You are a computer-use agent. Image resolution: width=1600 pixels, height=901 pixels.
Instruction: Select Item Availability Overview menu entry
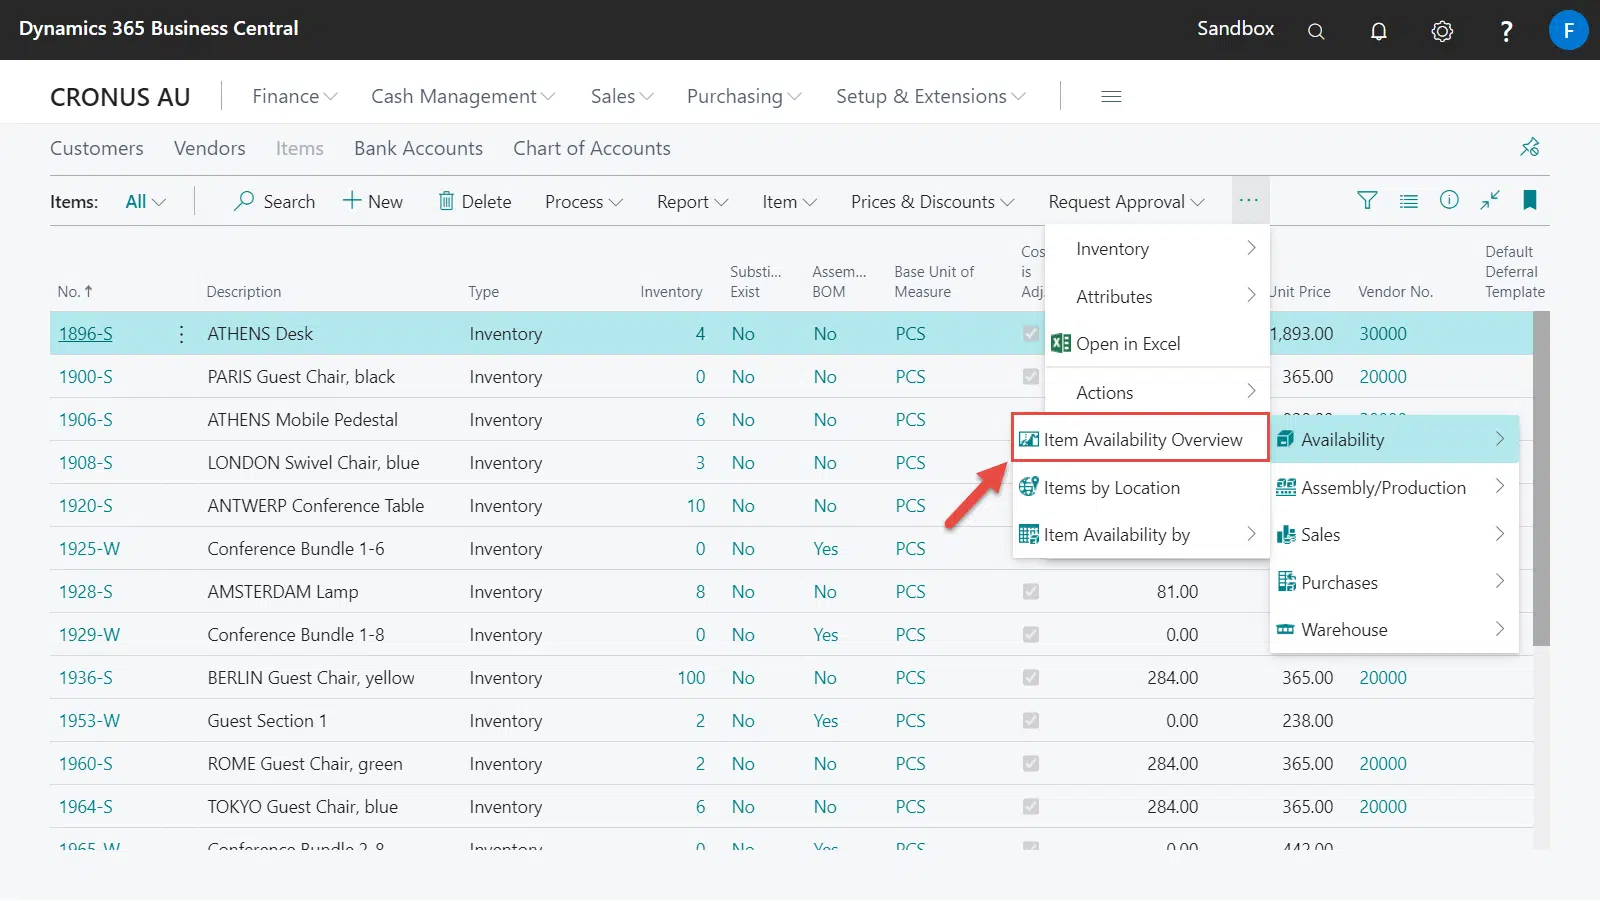coord(1141,440)
